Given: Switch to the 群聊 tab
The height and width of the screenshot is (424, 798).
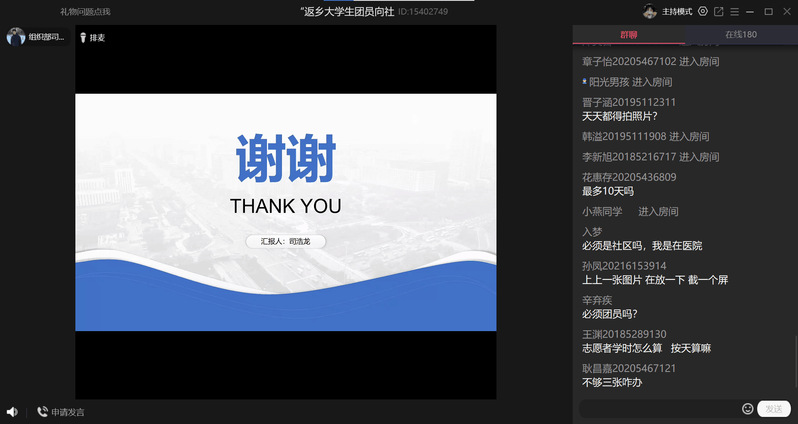Looking at the screenshot, I should tap(628, 35).
